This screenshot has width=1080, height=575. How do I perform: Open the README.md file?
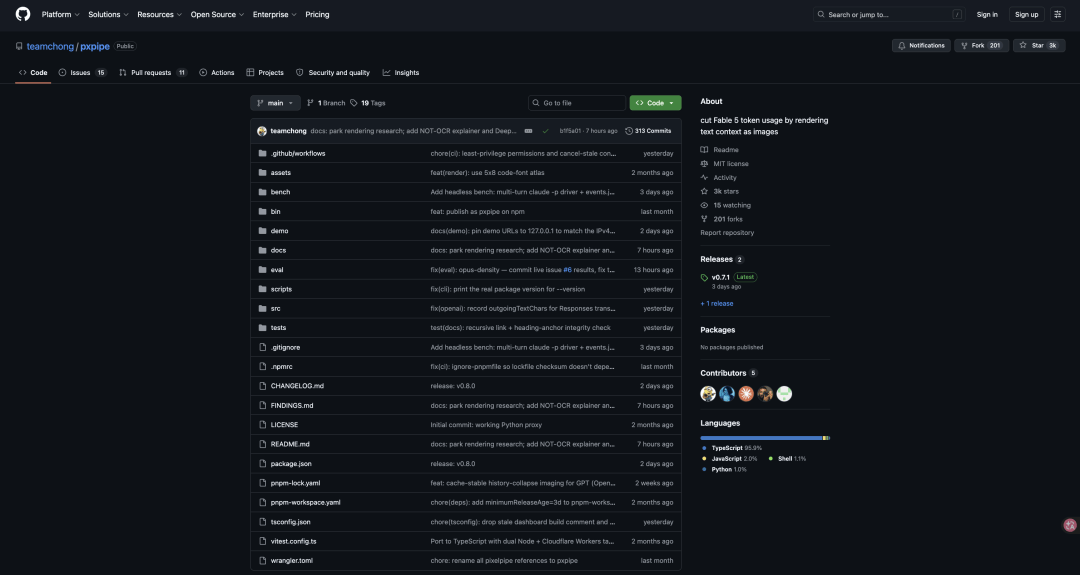[x=290, y=444]
